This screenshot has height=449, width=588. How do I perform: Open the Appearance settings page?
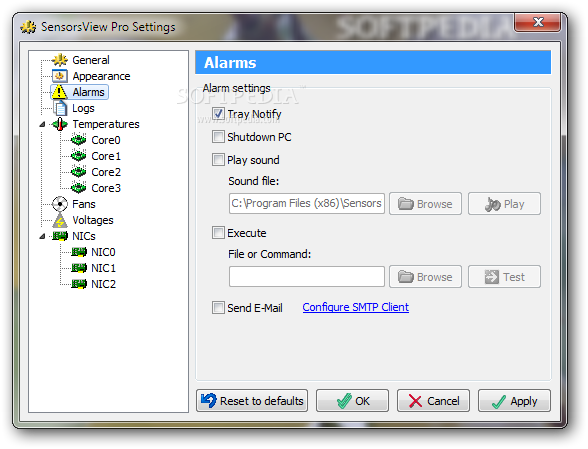101,76
